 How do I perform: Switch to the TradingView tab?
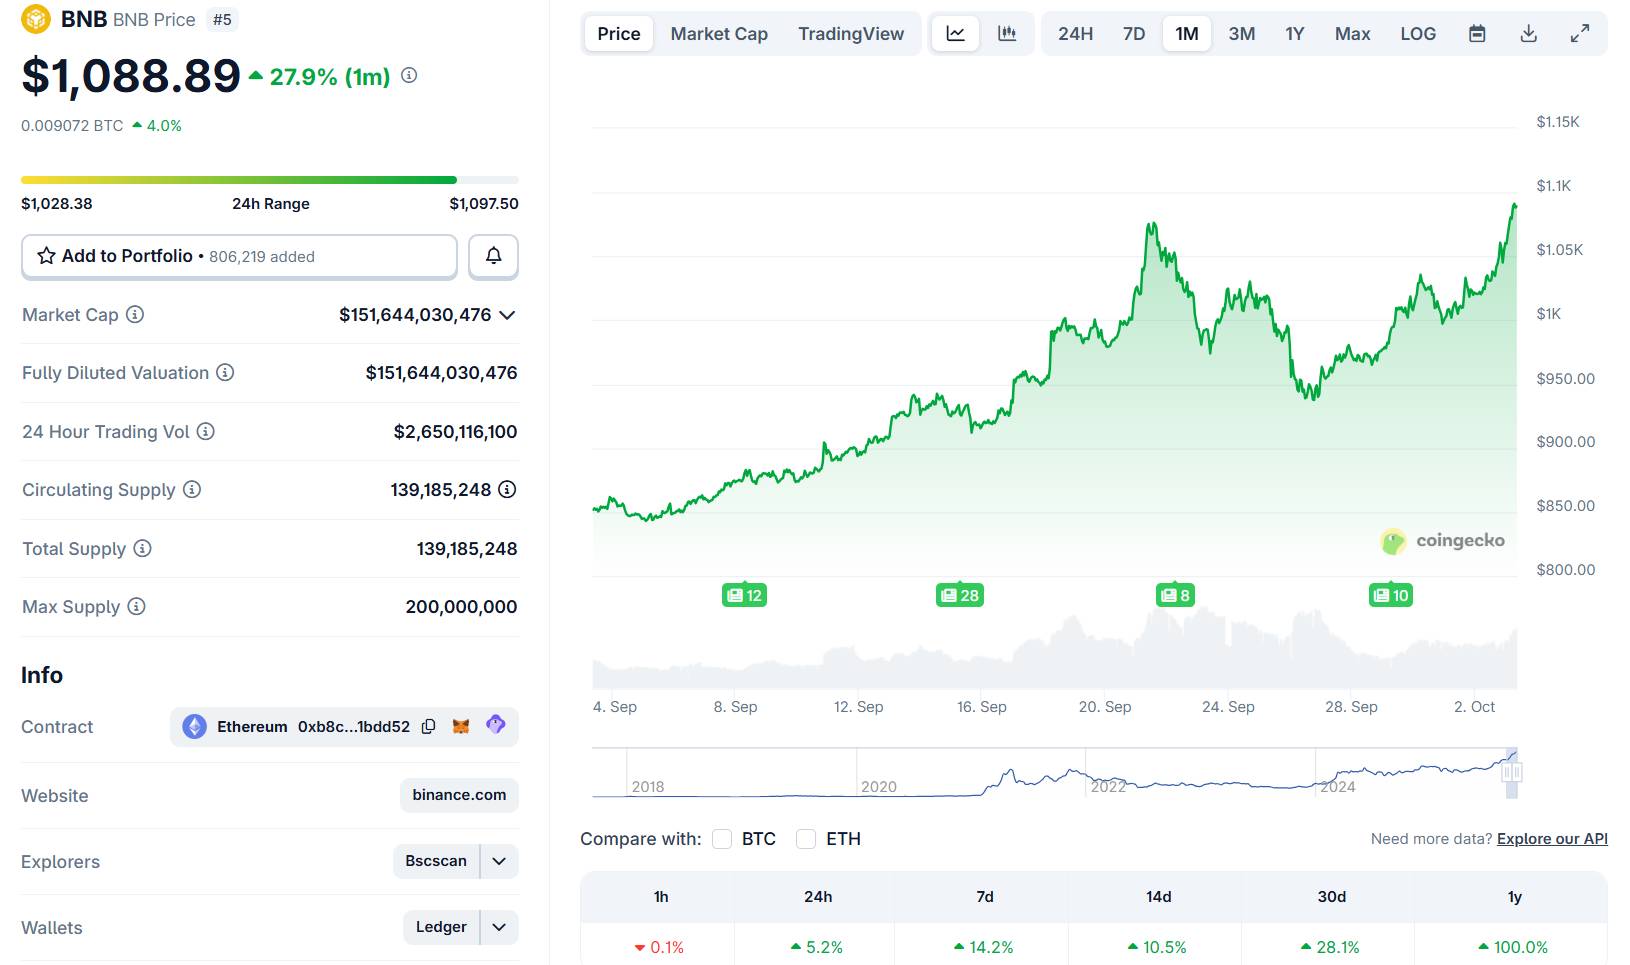[851, 34]
